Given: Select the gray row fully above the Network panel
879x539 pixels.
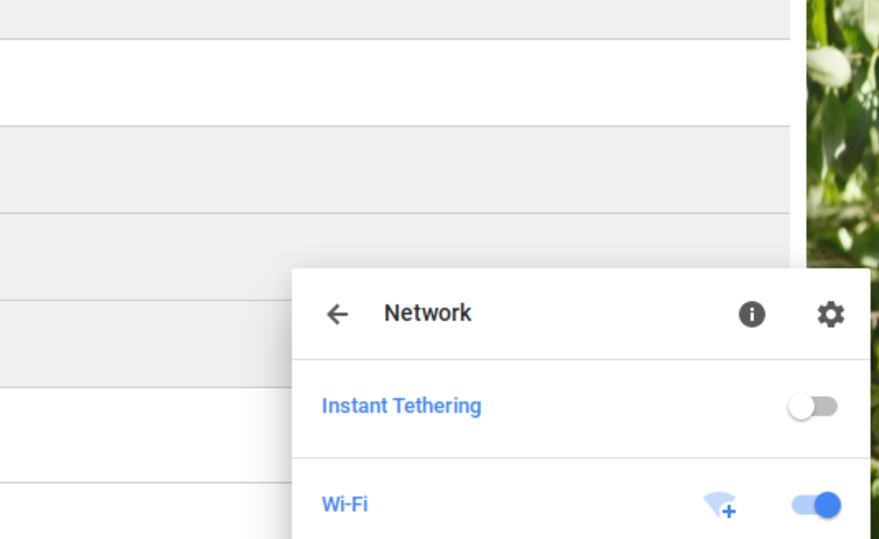Looking at the screenshot, I should click(395, 170).
